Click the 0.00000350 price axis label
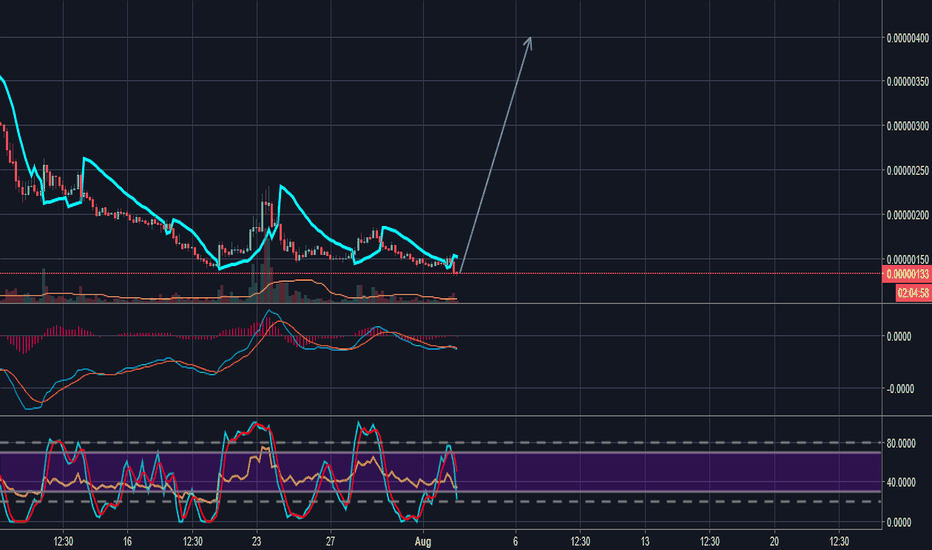 [908, 81]
